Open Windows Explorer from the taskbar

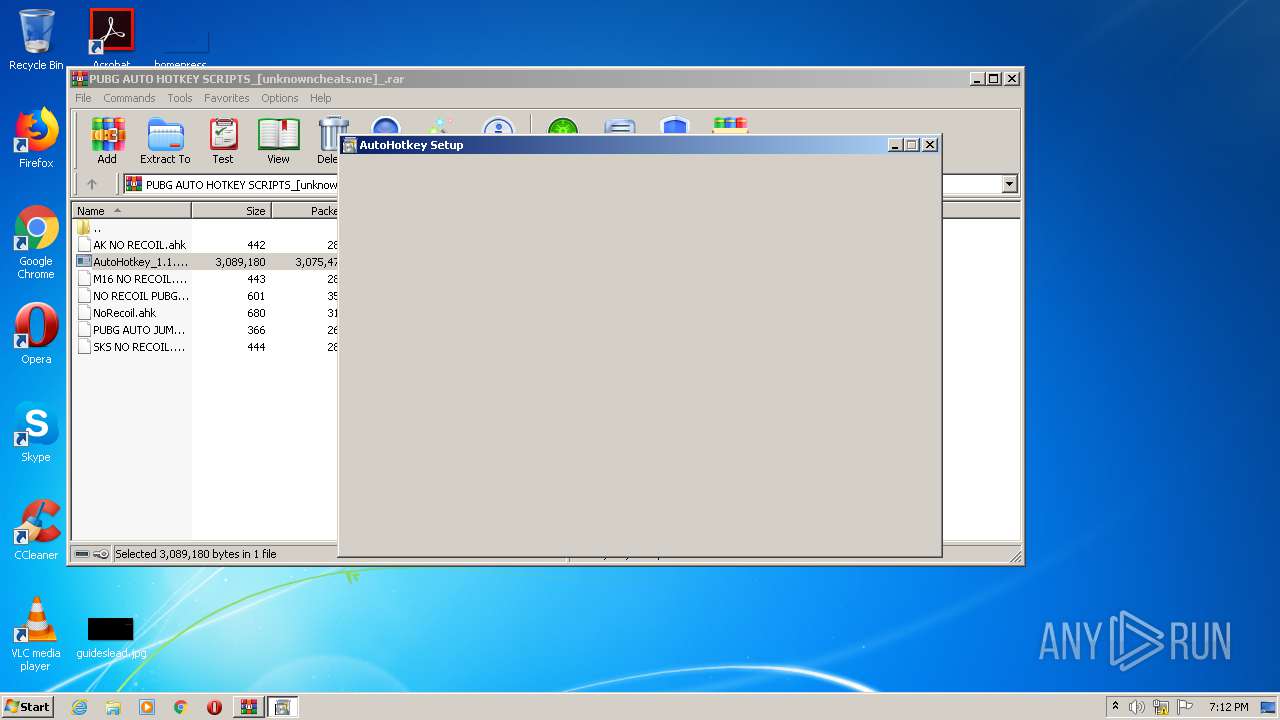[113, 707]
